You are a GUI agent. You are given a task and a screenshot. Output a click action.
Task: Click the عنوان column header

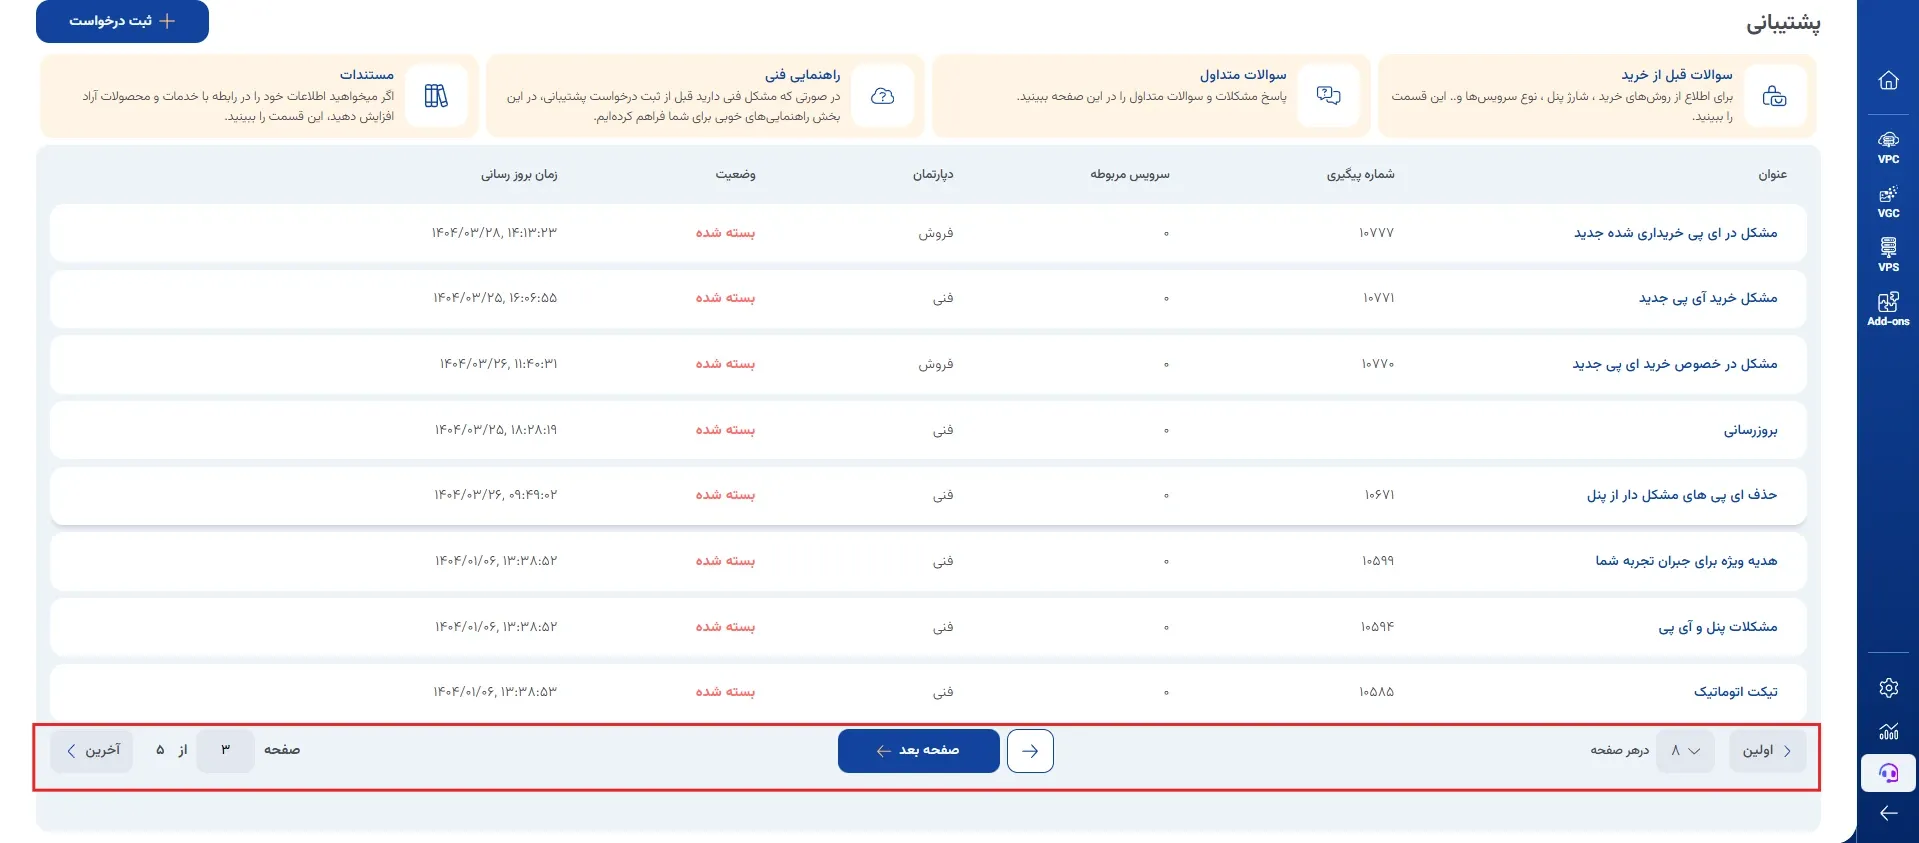click(x=1773, y=175)
